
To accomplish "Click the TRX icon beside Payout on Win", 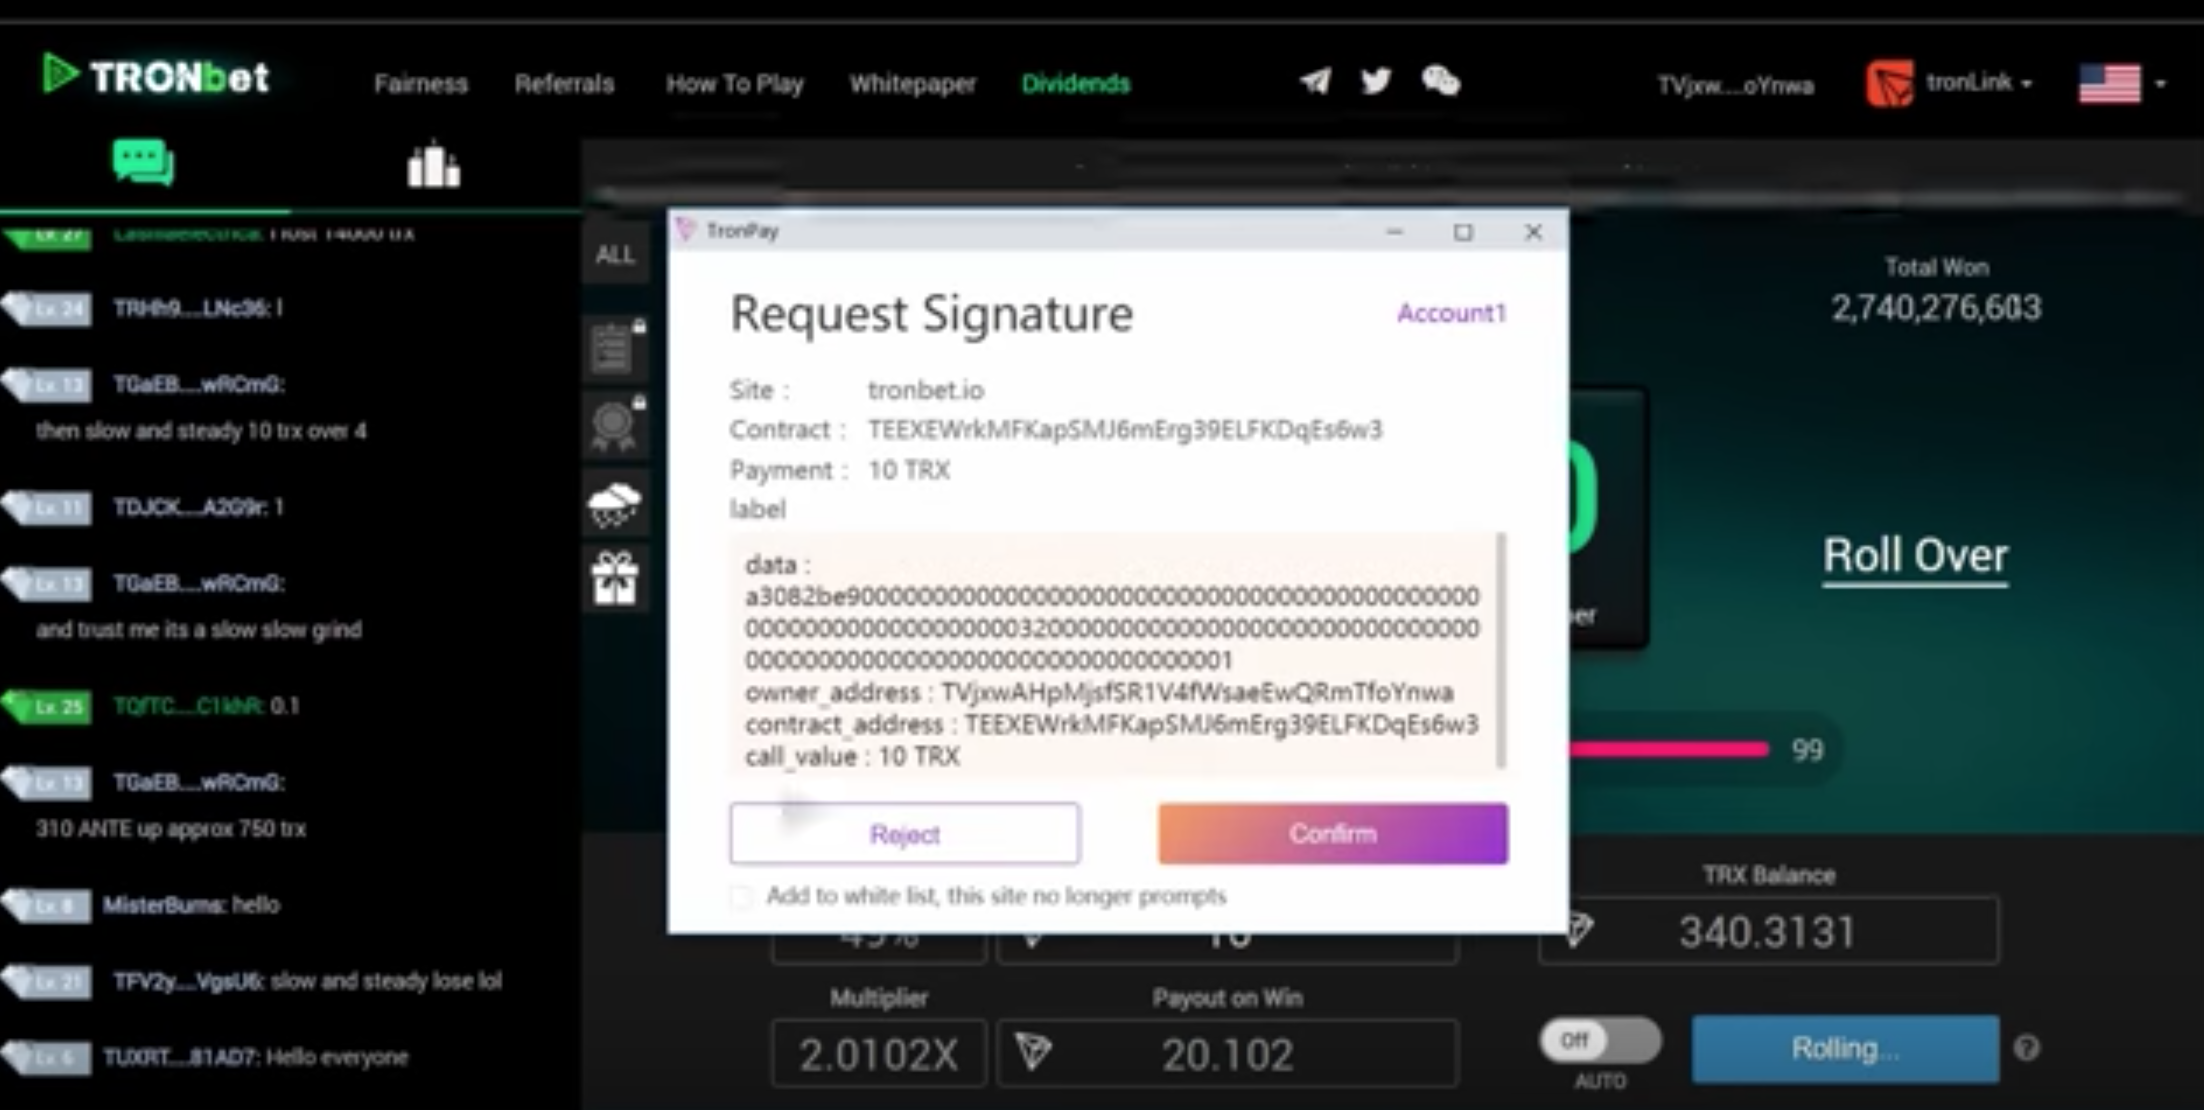I will [x=1033, y=1052].
